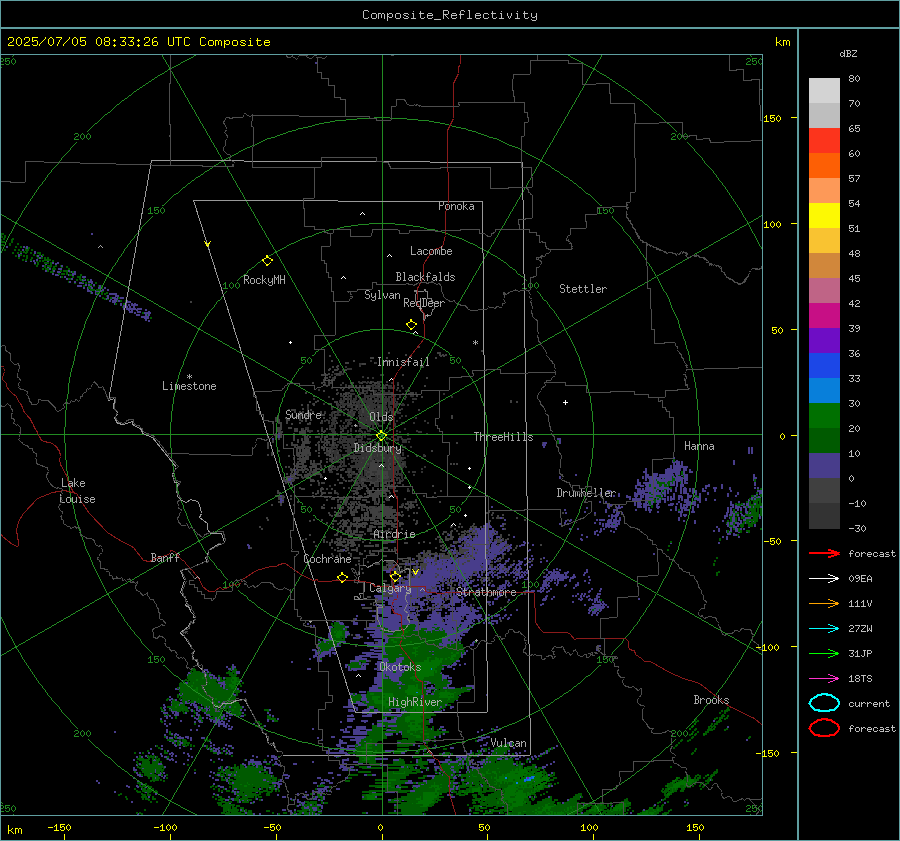Click the HighRiver label
Viewport: 900px width, 841px height.
pos(415,702)
